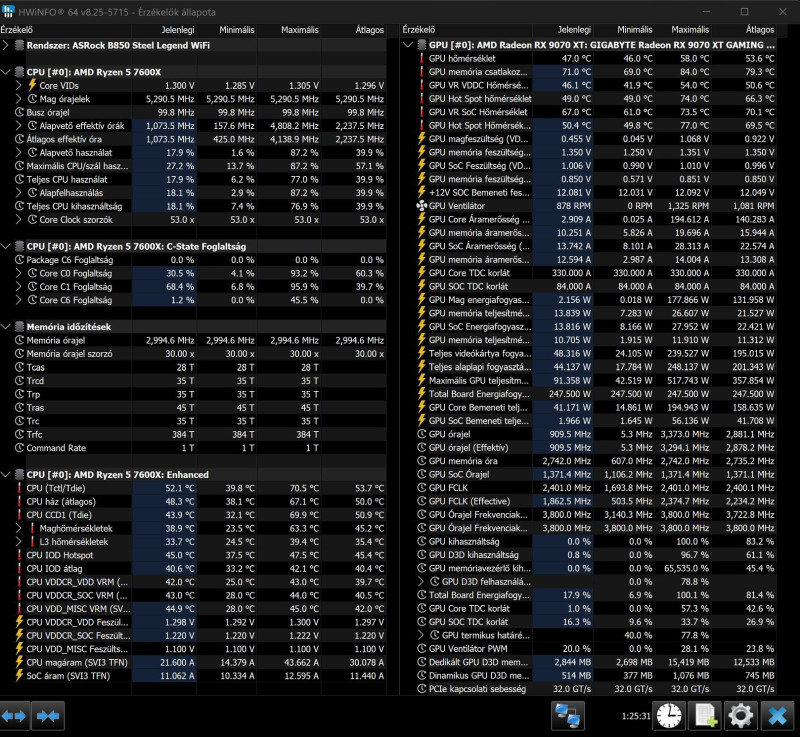Click clock icon beside GPU FCLK (Effective)
The height and width of the screenshot is (737, 800).
[421, 501]
